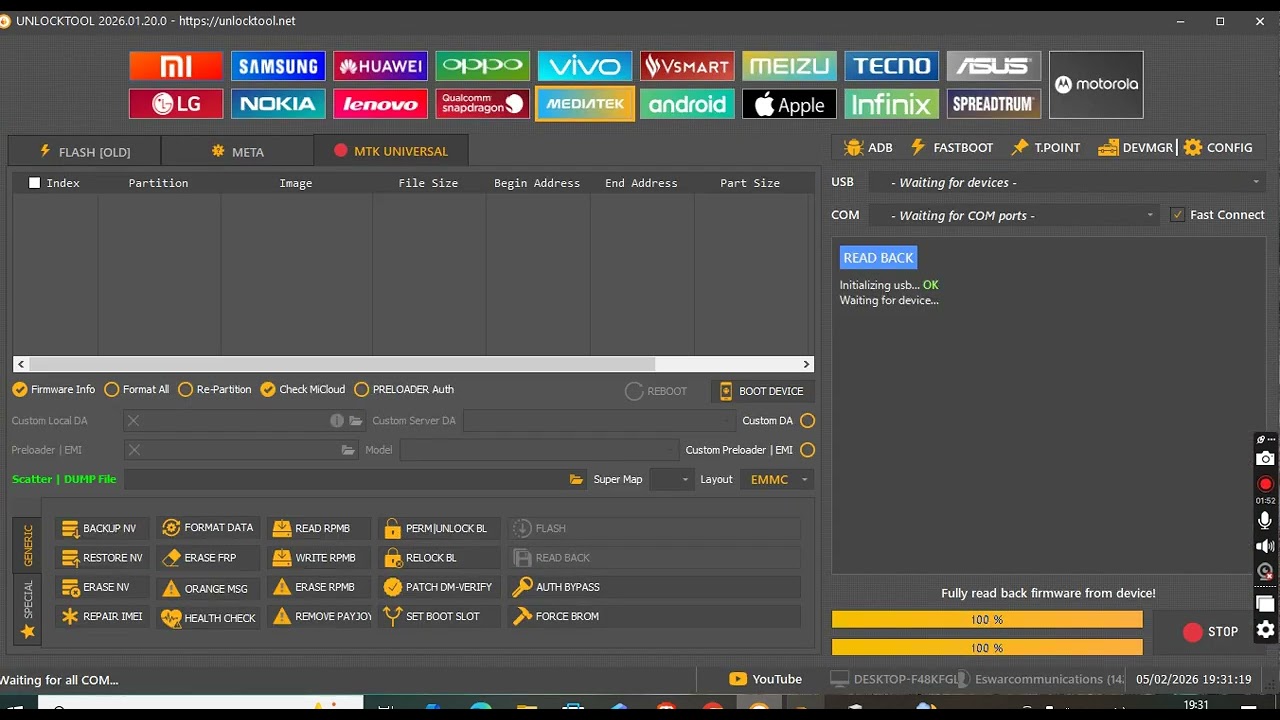Uncheck the Fast Connect checkbox
Image resolution: width=1280 pixels, height=720 pixels.
[1178, 215]
